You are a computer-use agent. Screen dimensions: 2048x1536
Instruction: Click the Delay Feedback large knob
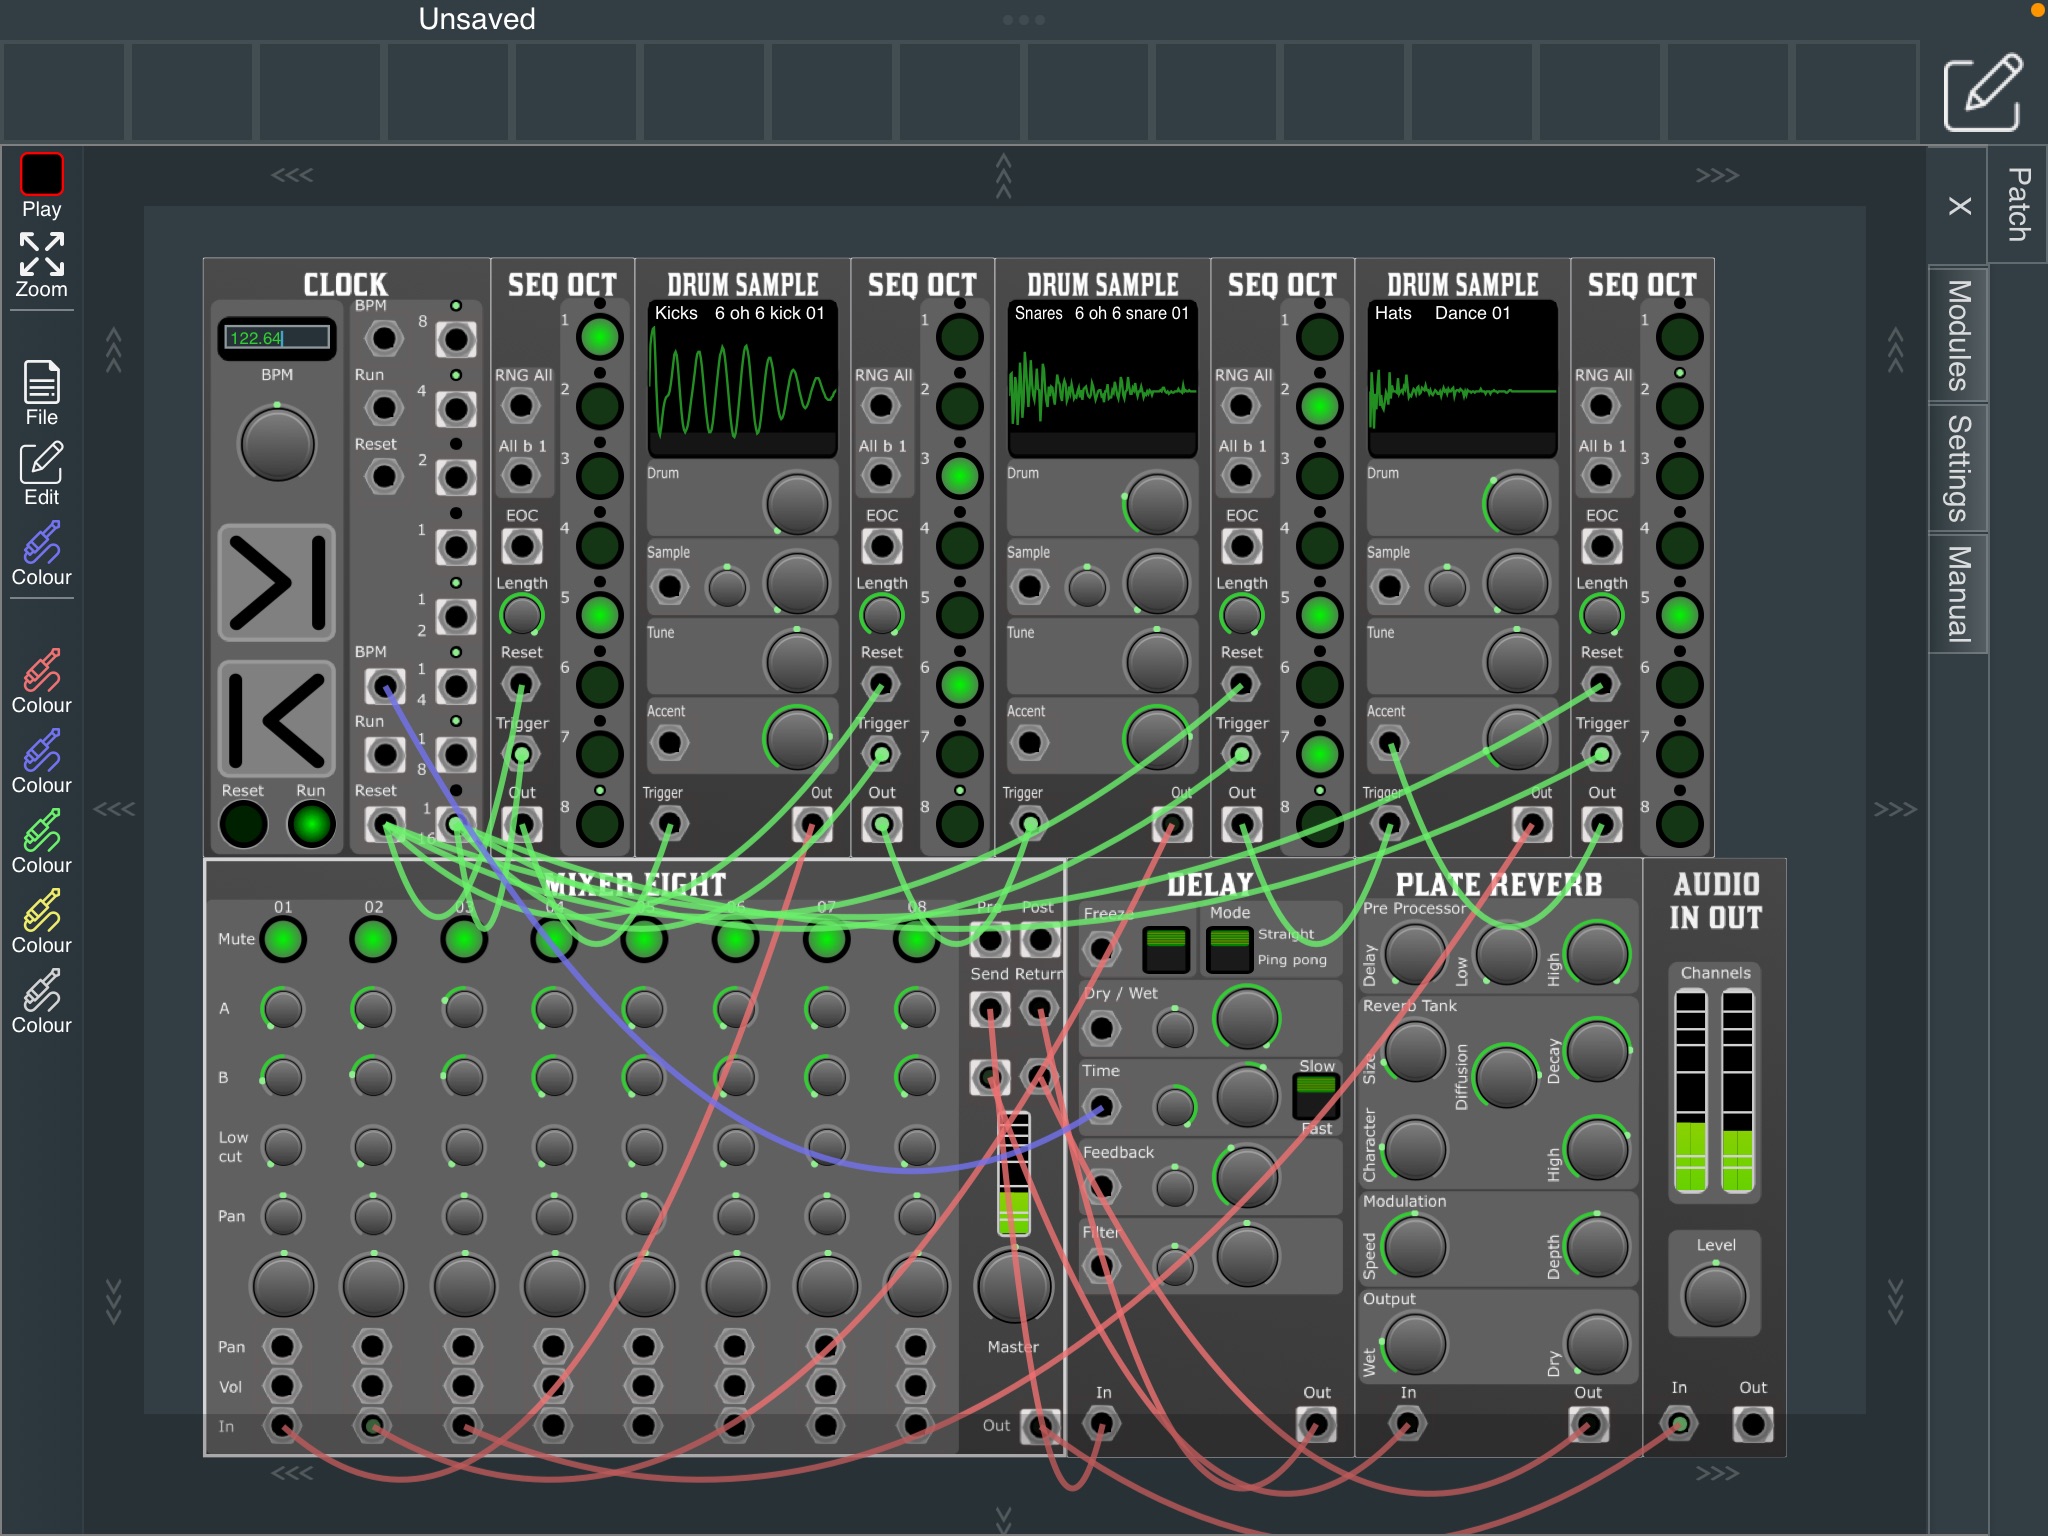point(1246,1178)
